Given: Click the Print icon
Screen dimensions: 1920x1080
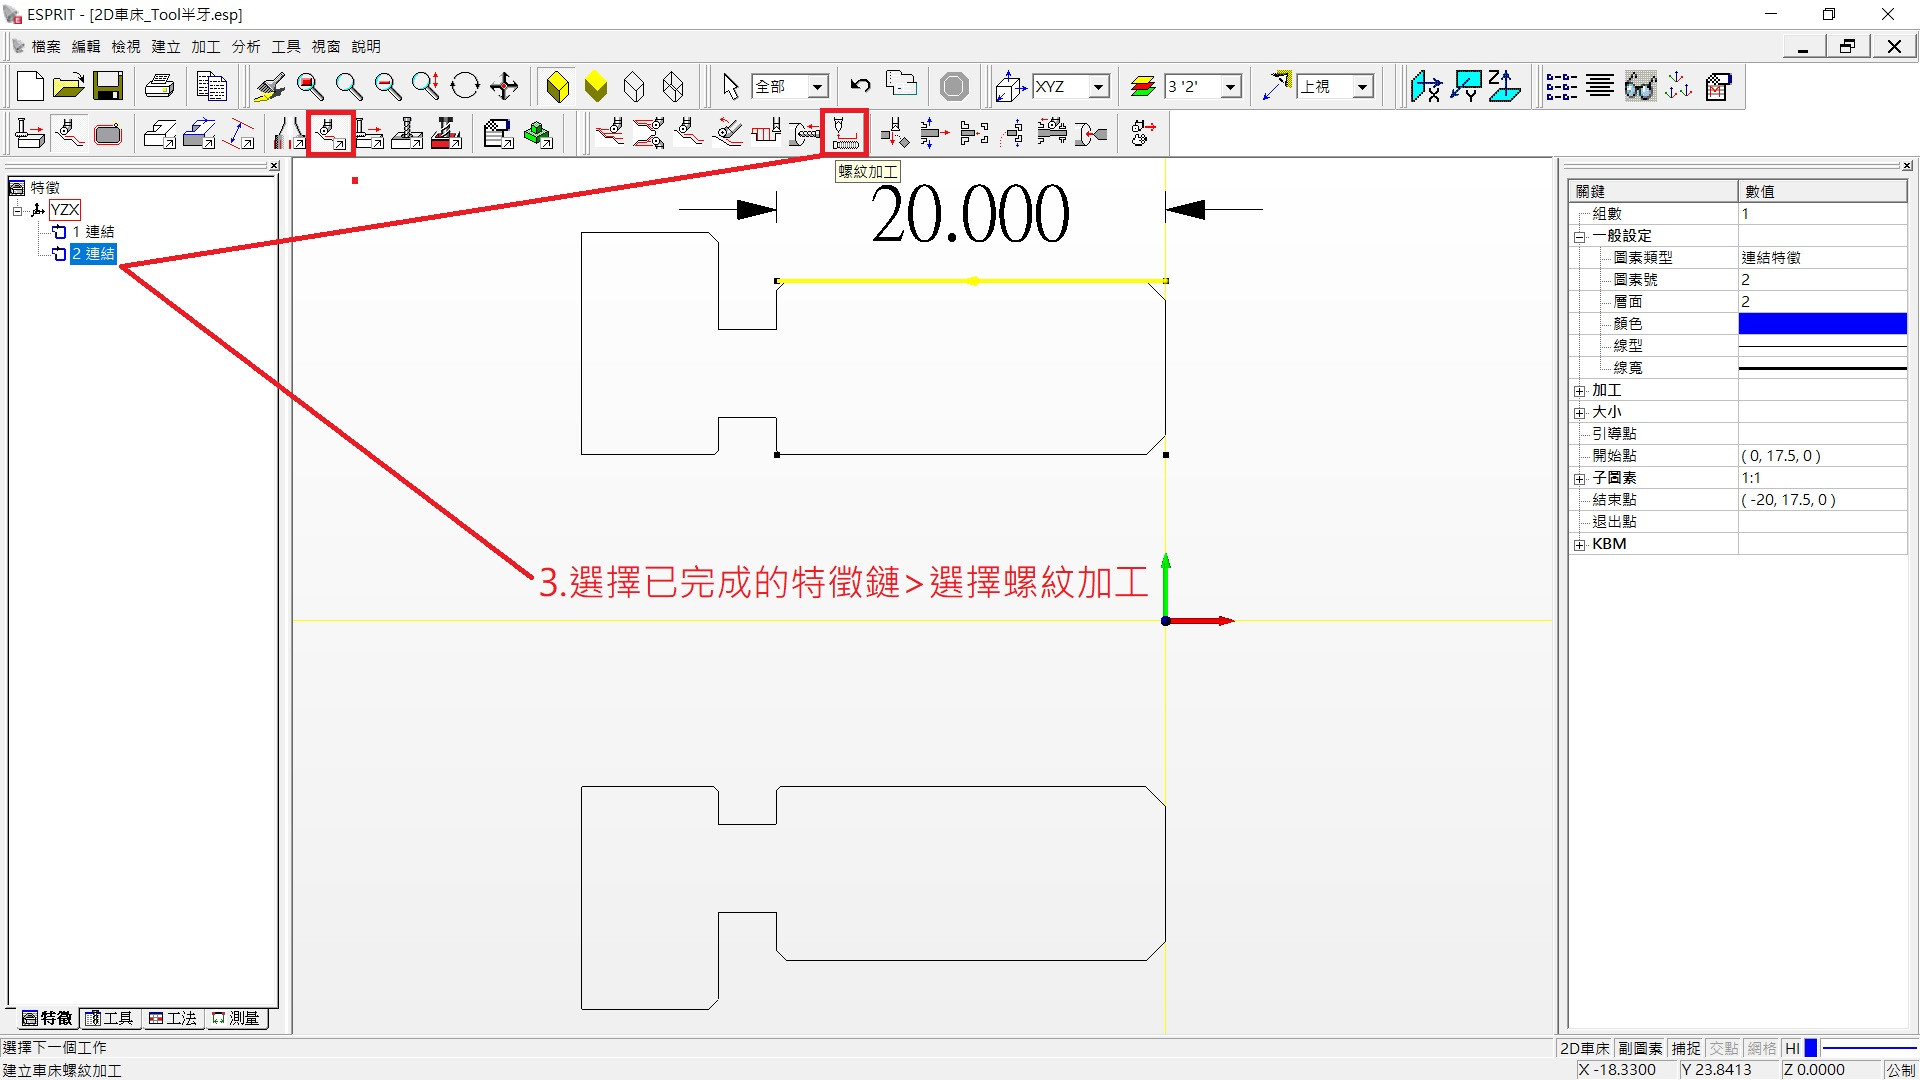Looking at the screenshot, I should tap(160, 87).
